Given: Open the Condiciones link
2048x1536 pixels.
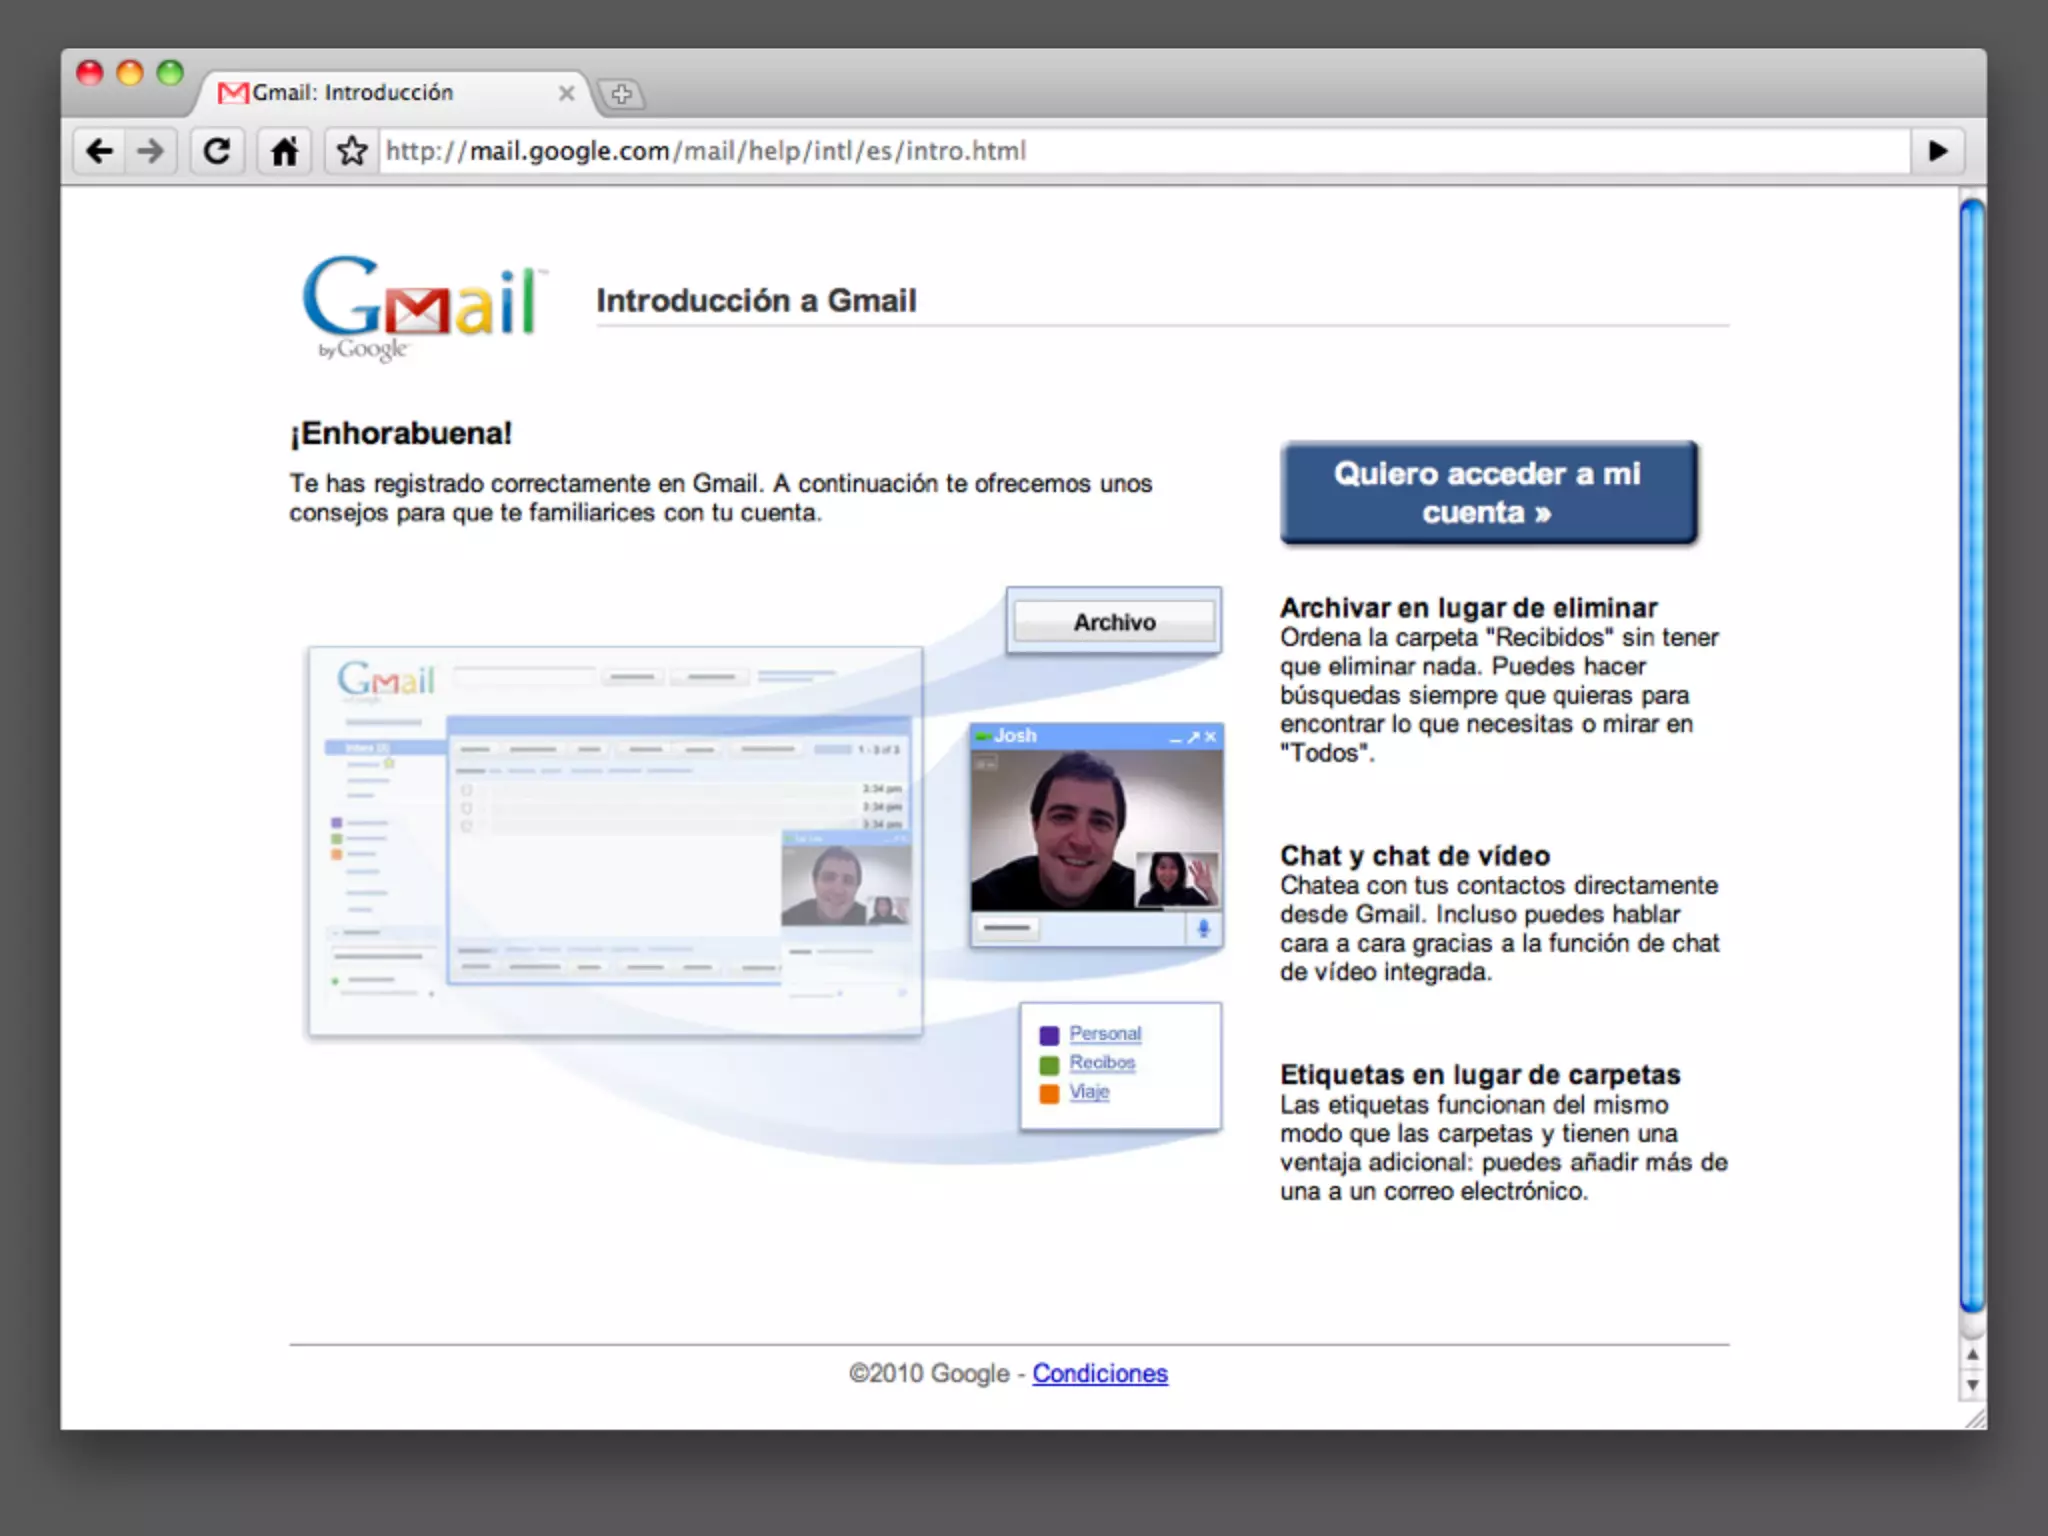Looking at the screenshot, I should click(1099, 1373).
